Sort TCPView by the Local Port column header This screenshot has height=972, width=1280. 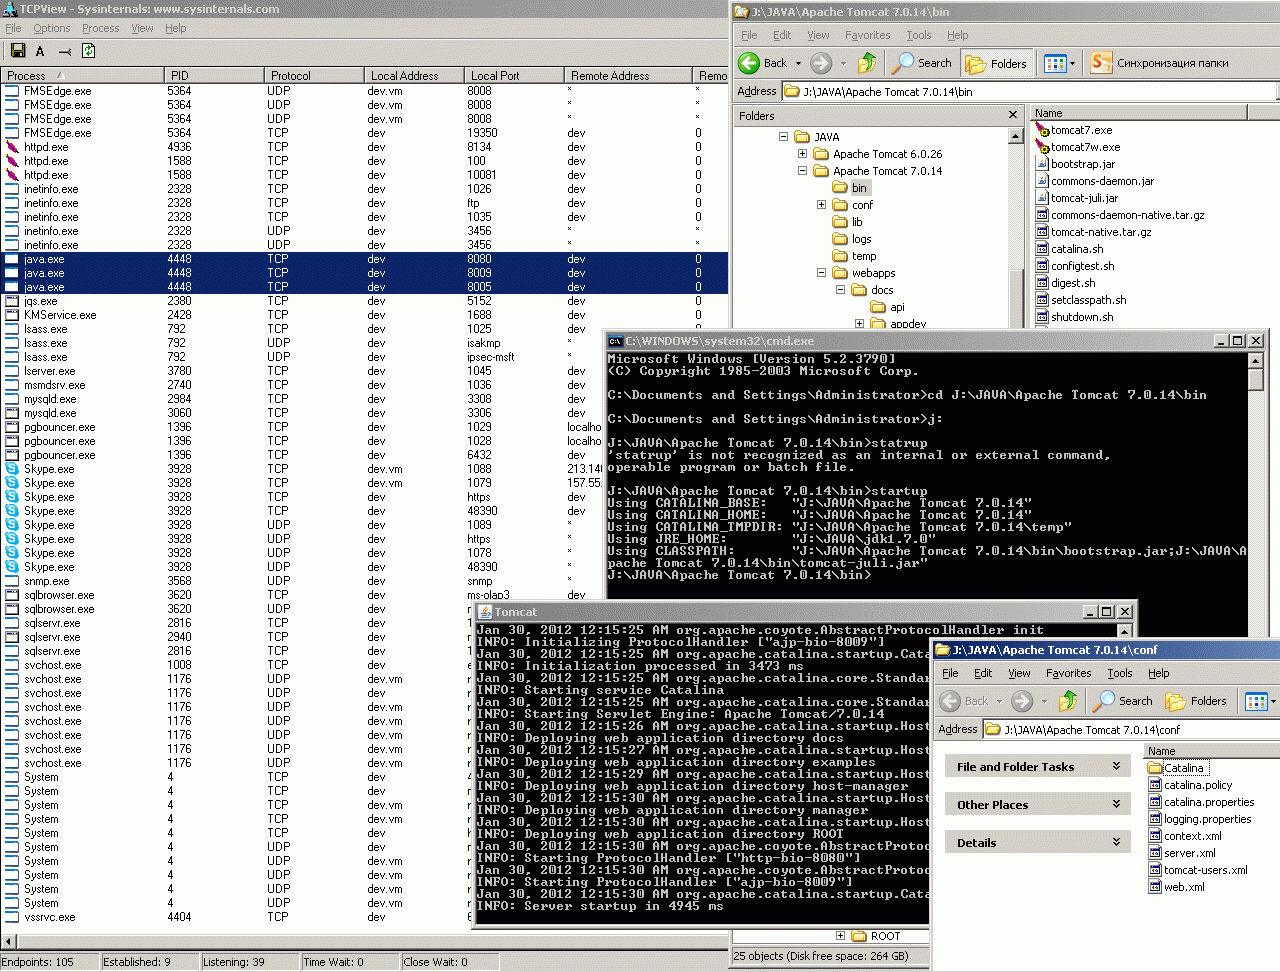[x=514, y=75]
